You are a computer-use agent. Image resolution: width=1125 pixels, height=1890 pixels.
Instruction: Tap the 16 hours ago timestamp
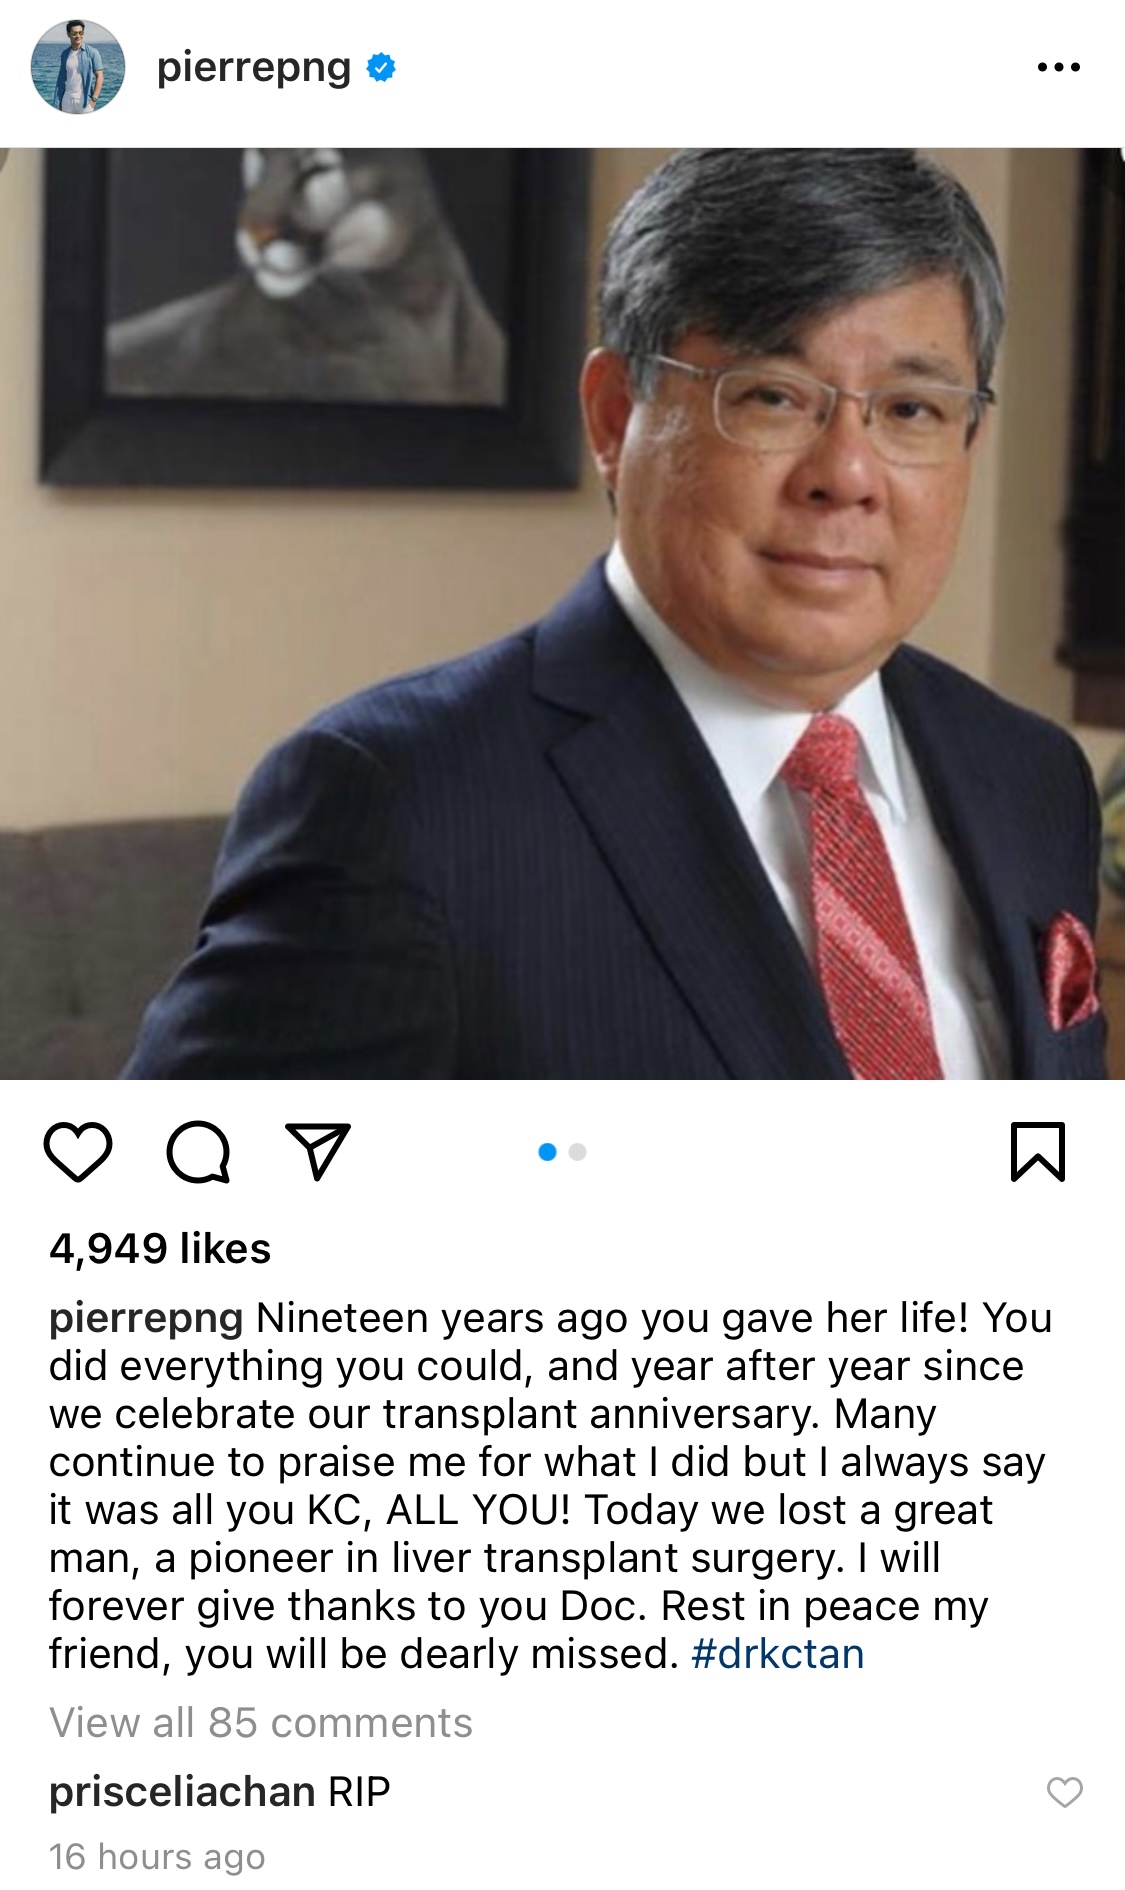pyautogui.click(x=157, y=1857)
